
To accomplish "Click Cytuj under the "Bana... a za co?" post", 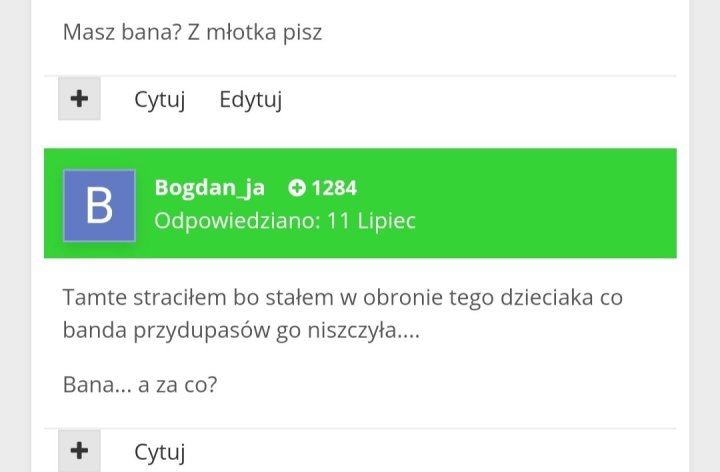I will click(x=160, y=452).
